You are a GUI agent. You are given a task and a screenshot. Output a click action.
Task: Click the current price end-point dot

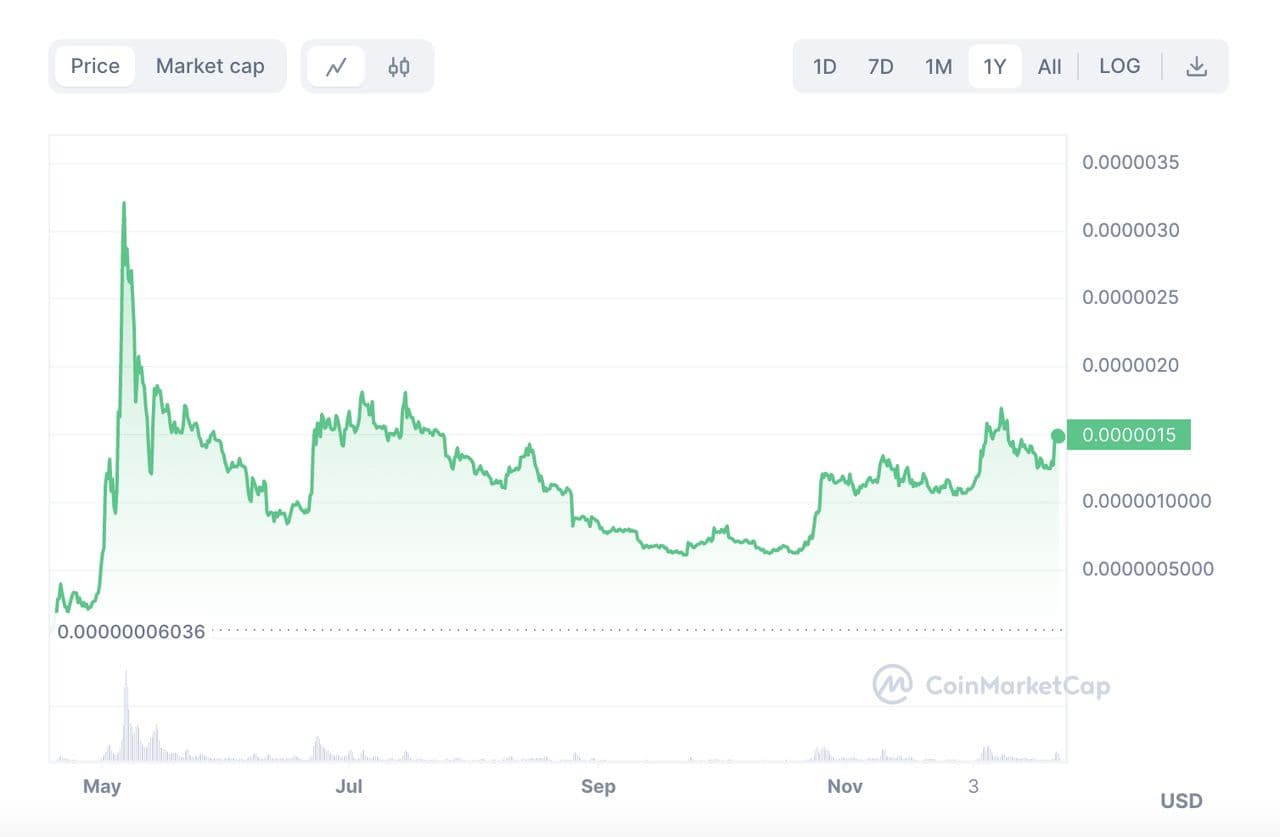[1058, 435]
